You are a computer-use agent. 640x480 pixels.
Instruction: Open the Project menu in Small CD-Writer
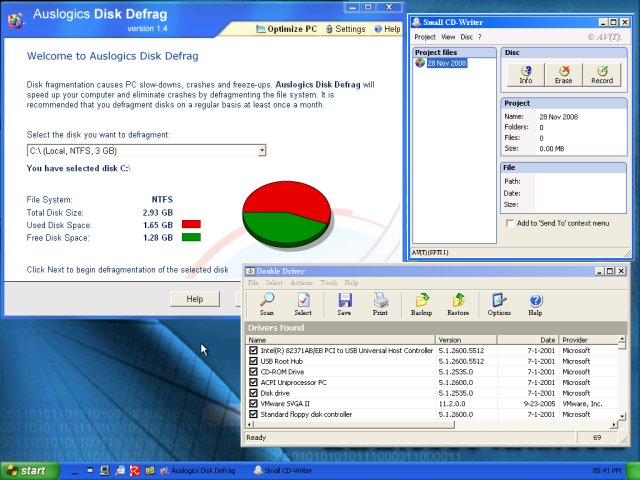pos(425,37)
